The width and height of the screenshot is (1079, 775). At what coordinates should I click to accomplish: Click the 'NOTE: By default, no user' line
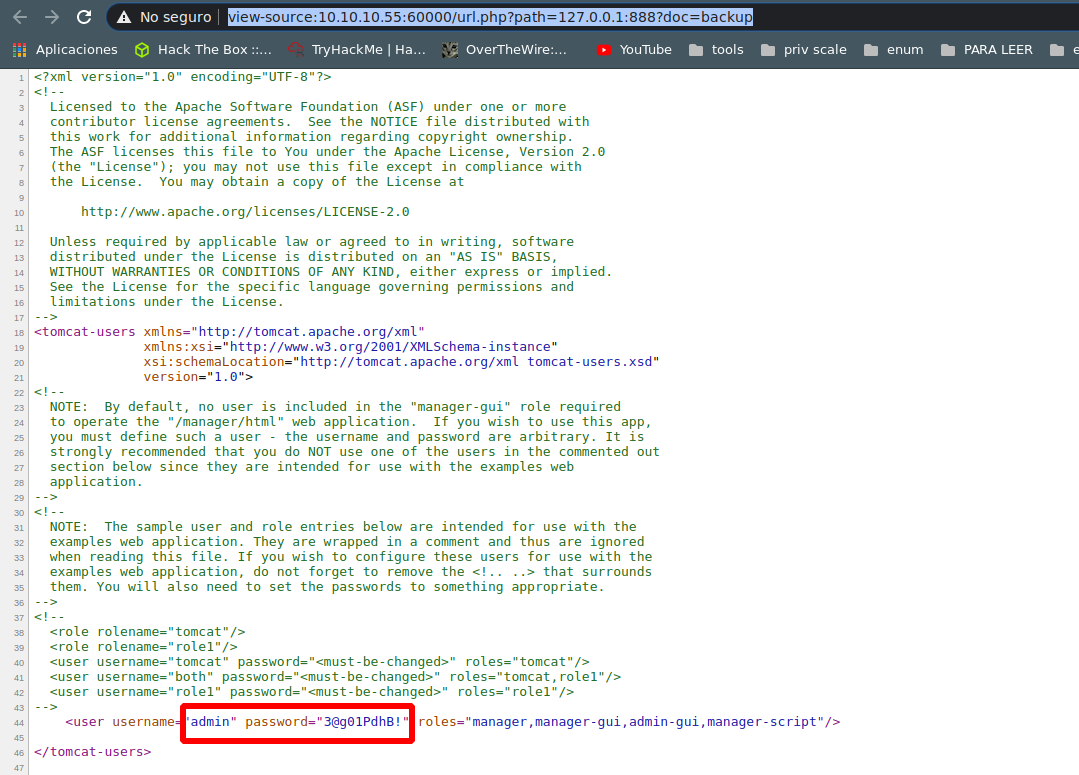point(335,407)
